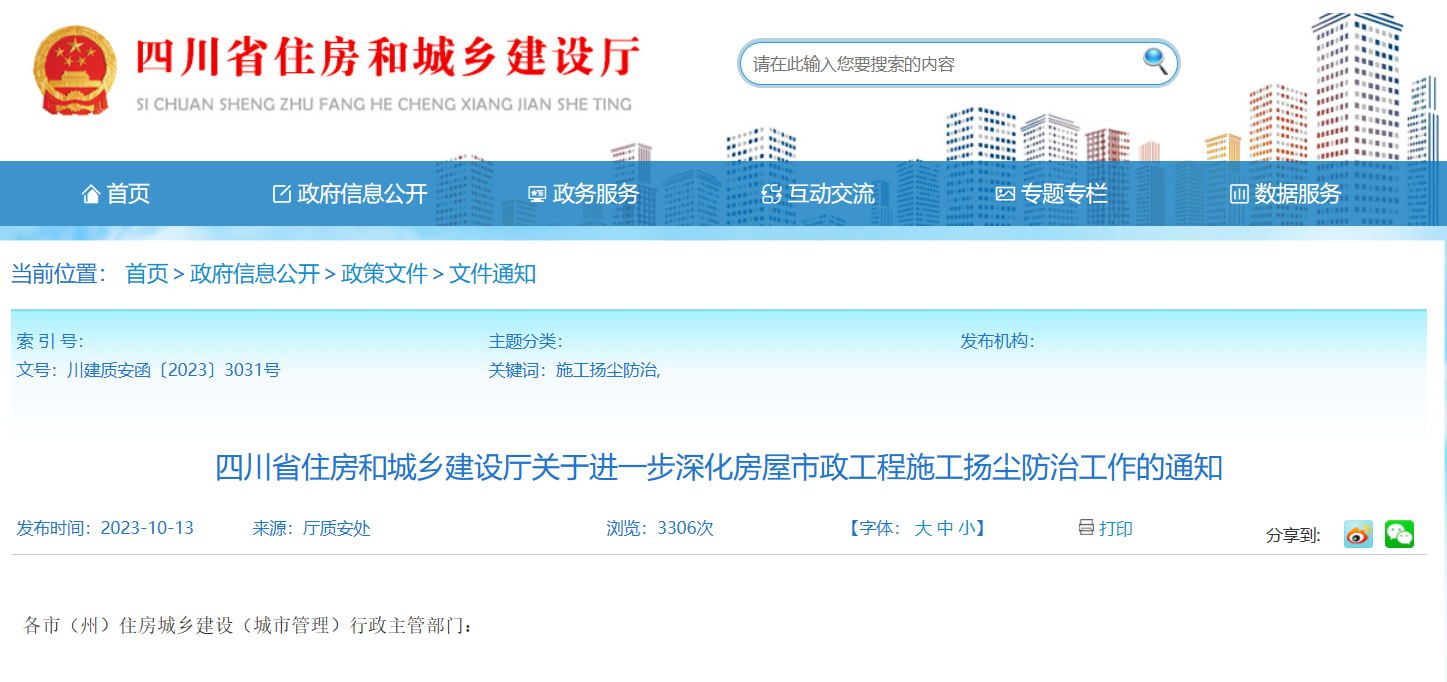1447x682 pixels.
Task: Select 小 font size option
Action: (x=964, y=529)
